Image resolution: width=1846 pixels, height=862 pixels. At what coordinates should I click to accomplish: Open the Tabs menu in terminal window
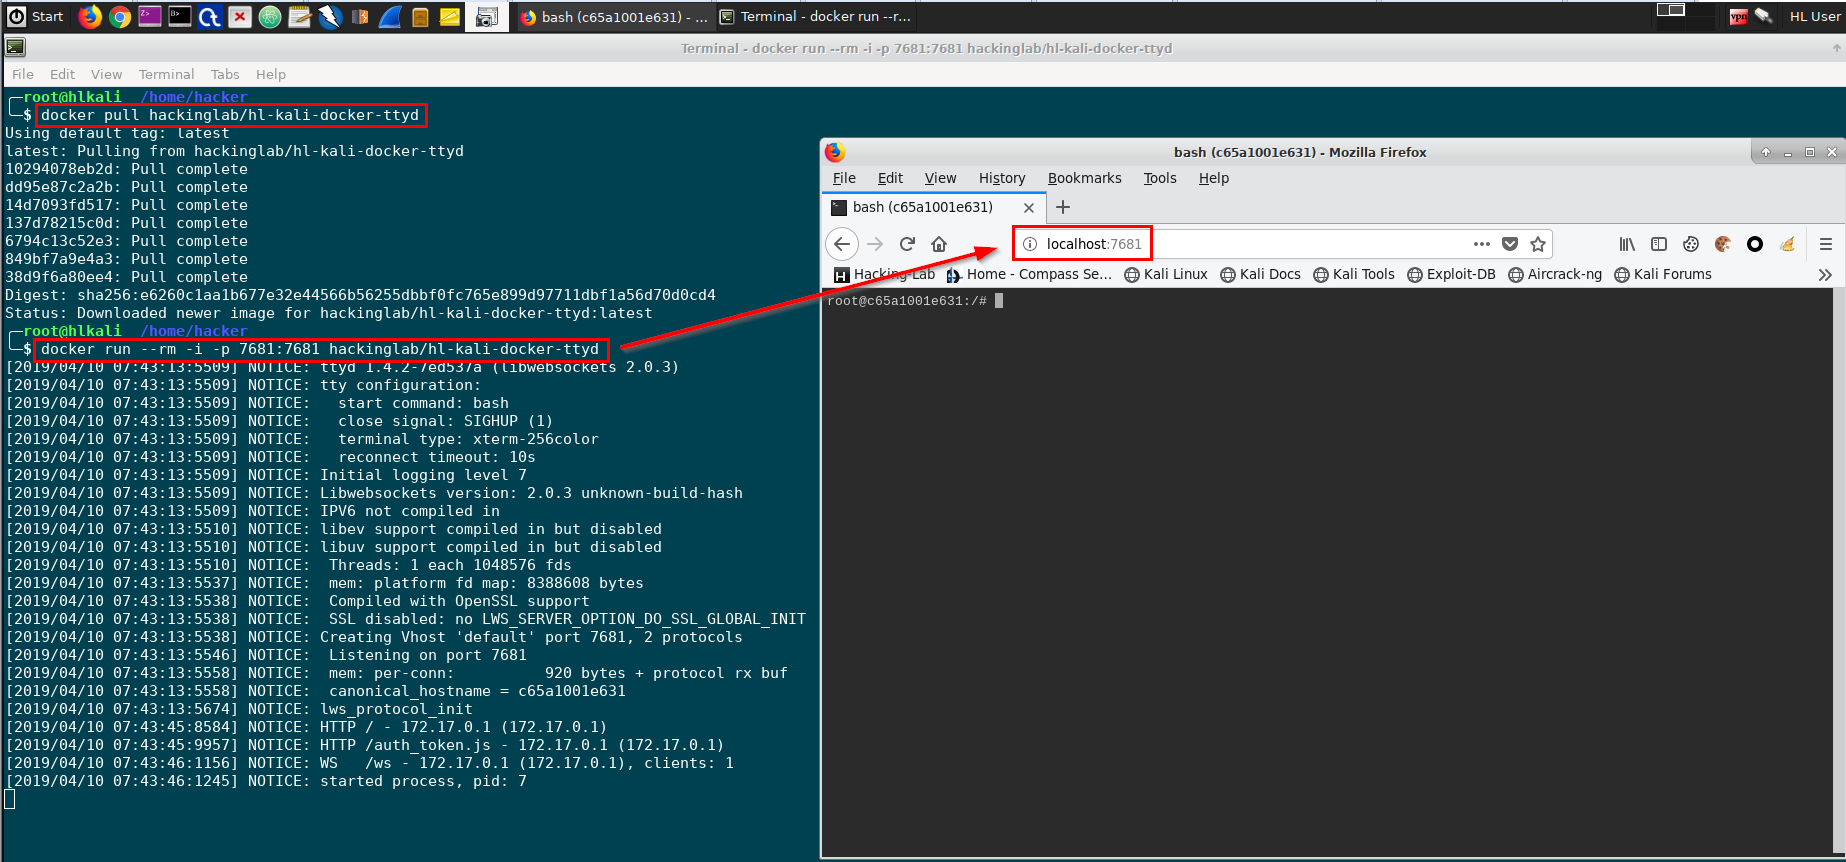coord(225,74)
